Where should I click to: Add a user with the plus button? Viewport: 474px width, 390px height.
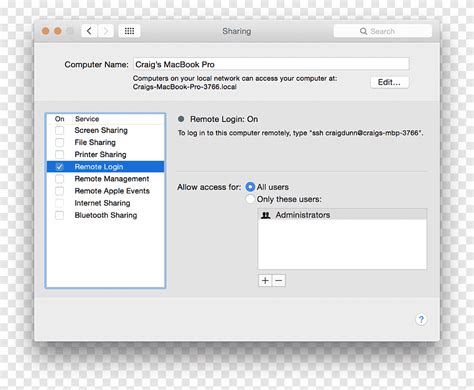265,281
